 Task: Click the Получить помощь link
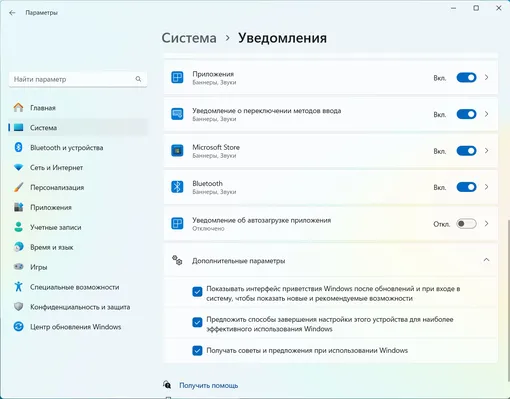tap(209, 385)
